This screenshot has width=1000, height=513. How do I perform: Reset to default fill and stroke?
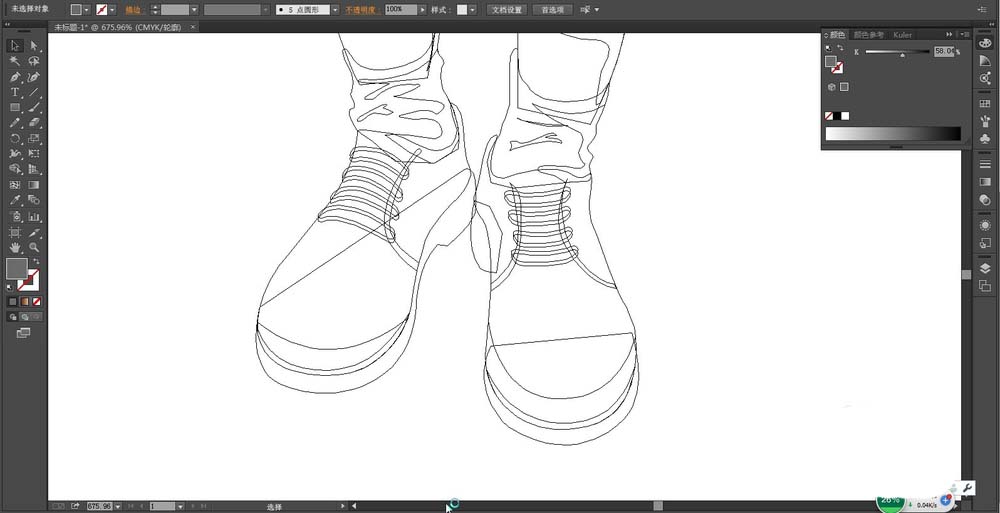pyautogui.click(x=10, y=288)
